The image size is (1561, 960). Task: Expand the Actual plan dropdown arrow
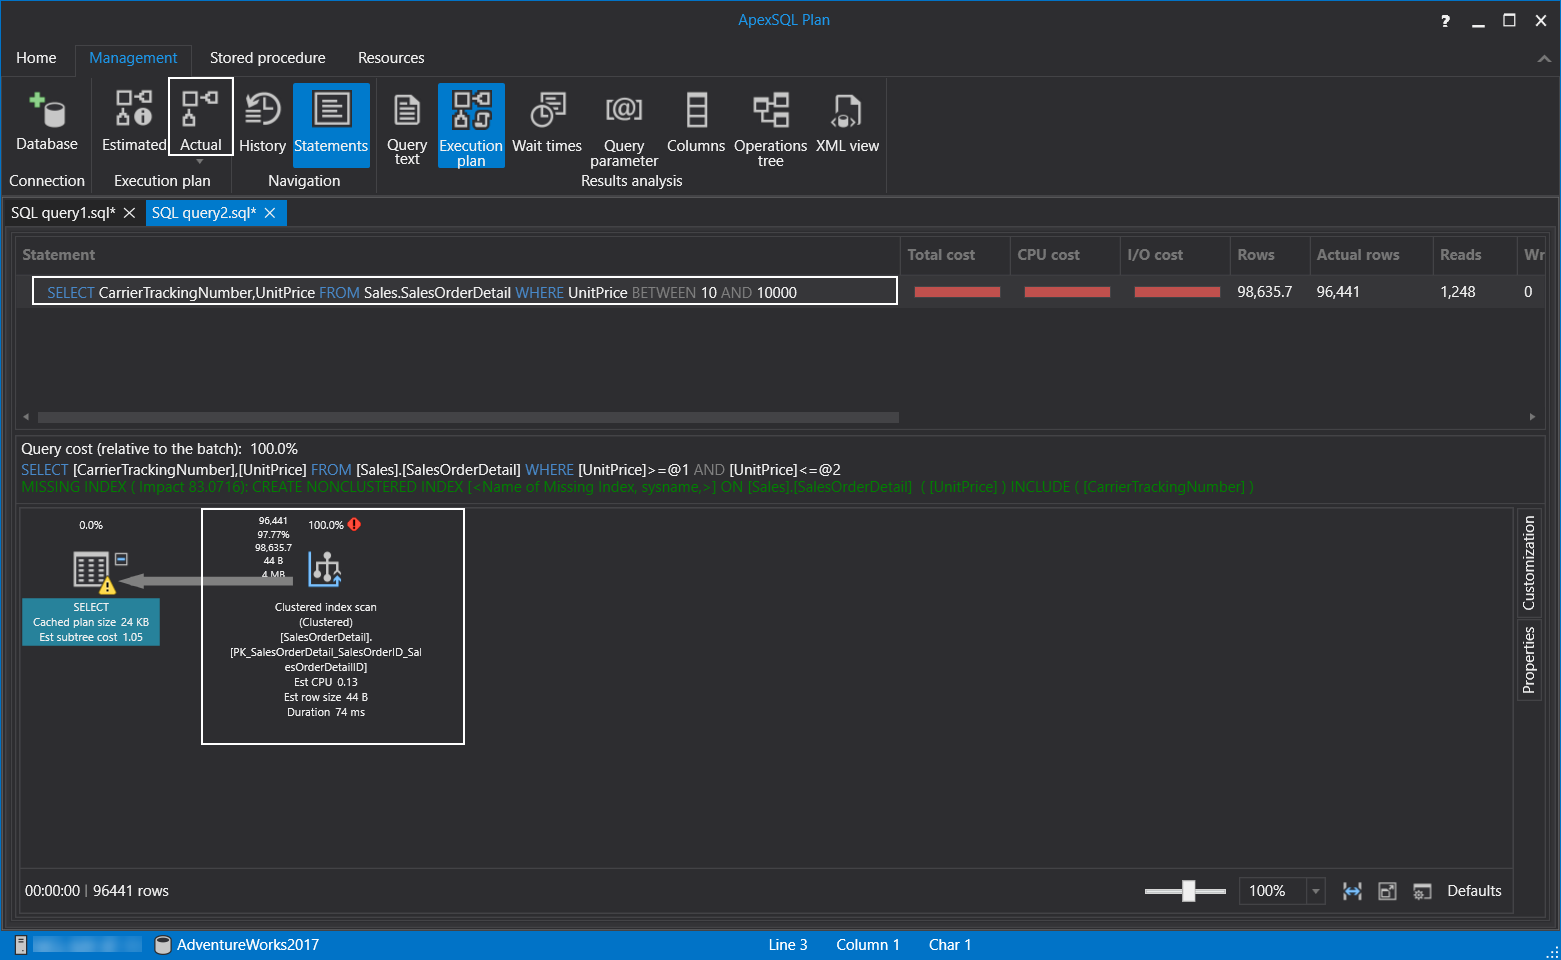[200, 161]
